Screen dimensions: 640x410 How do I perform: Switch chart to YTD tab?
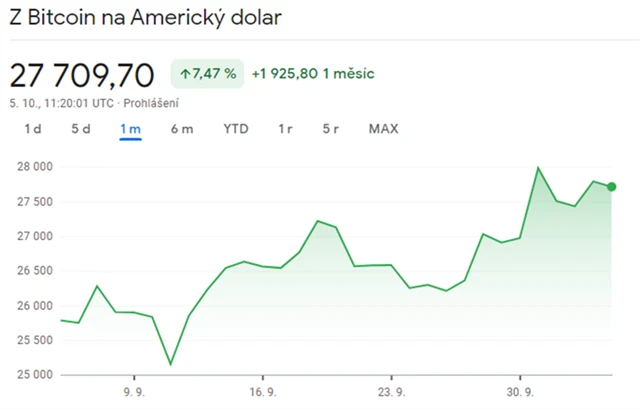tap(236, 129)
